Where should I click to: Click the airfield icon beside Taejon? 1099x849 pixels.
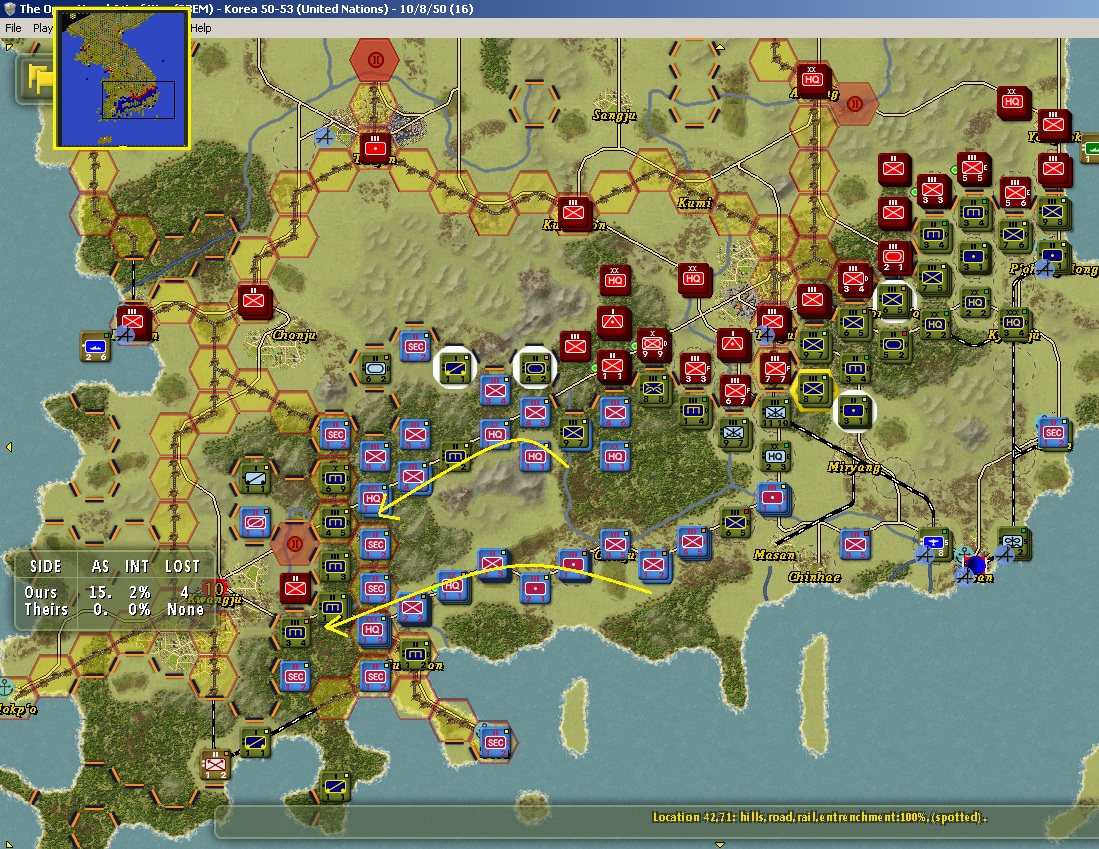324,137
